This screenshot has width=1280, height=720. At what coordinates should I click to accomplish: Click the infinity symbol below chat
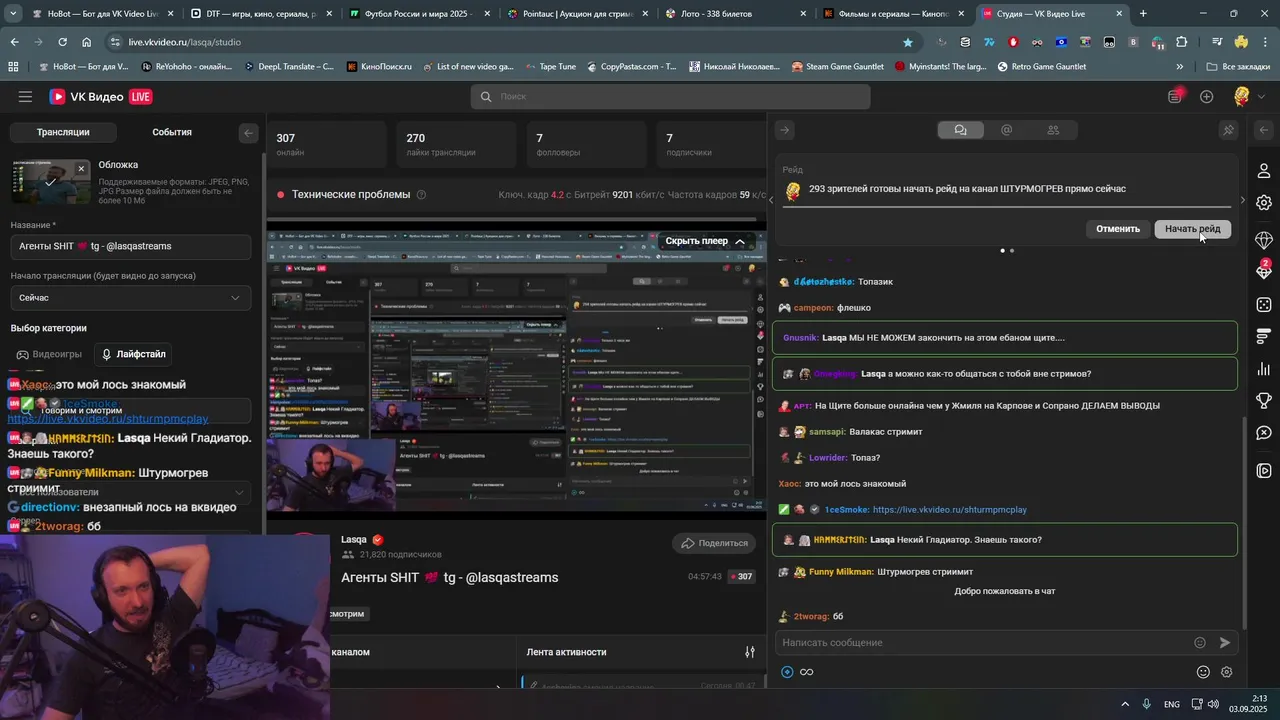pos(806,672)
